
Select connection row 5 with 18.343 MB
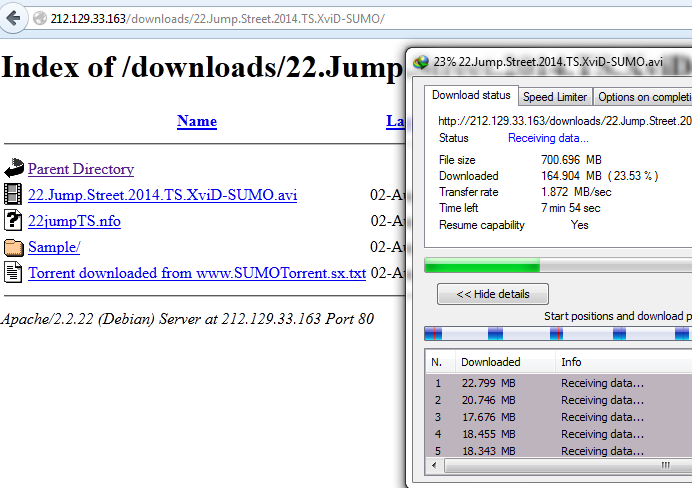tap(559, 450)
